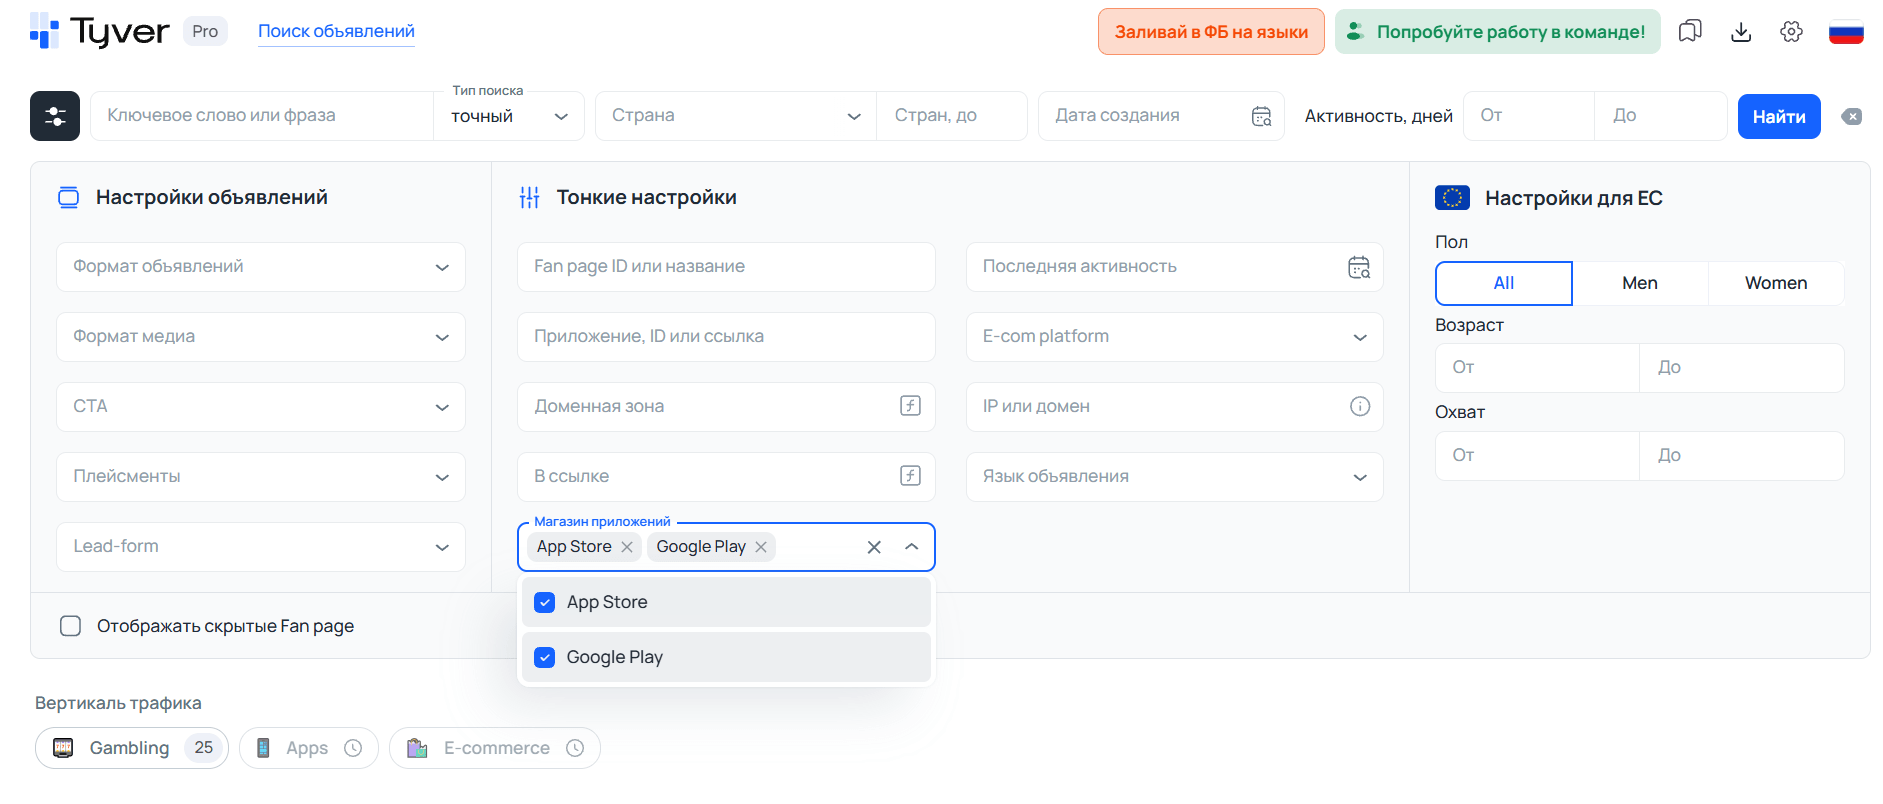This screenshot has width=1883, height=804.
Task: Open Страна dropdown
Action: pos(736,116)
